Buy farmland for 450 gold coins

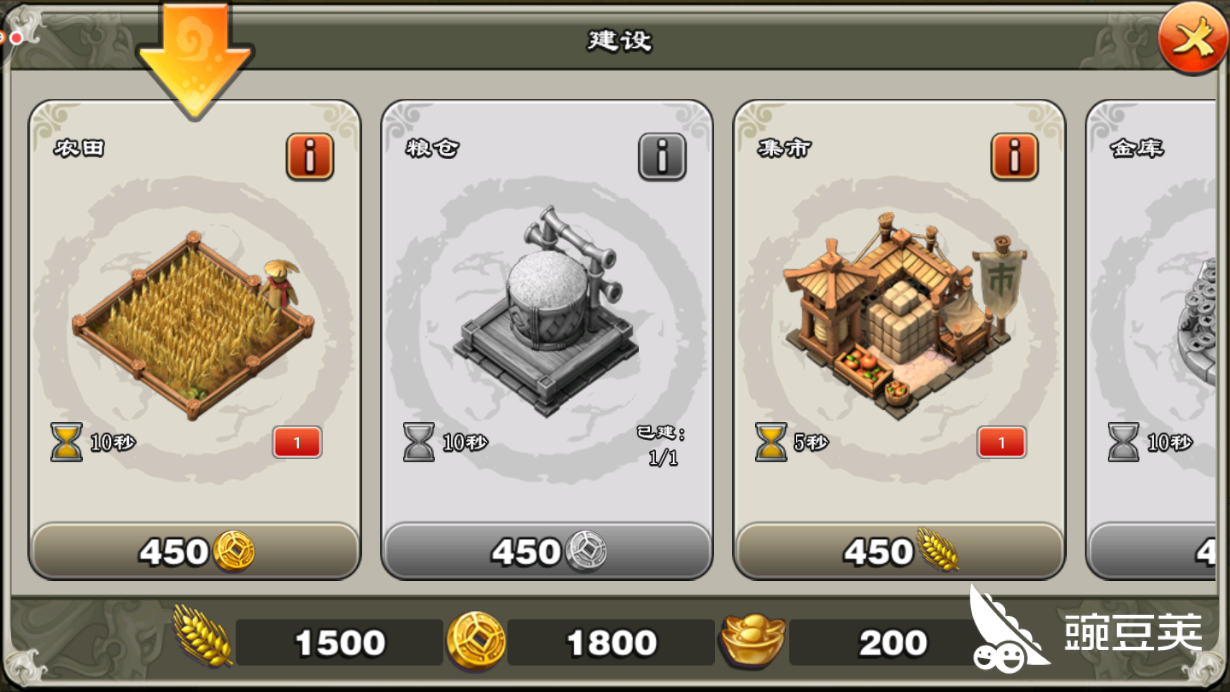tap(195, 551)
